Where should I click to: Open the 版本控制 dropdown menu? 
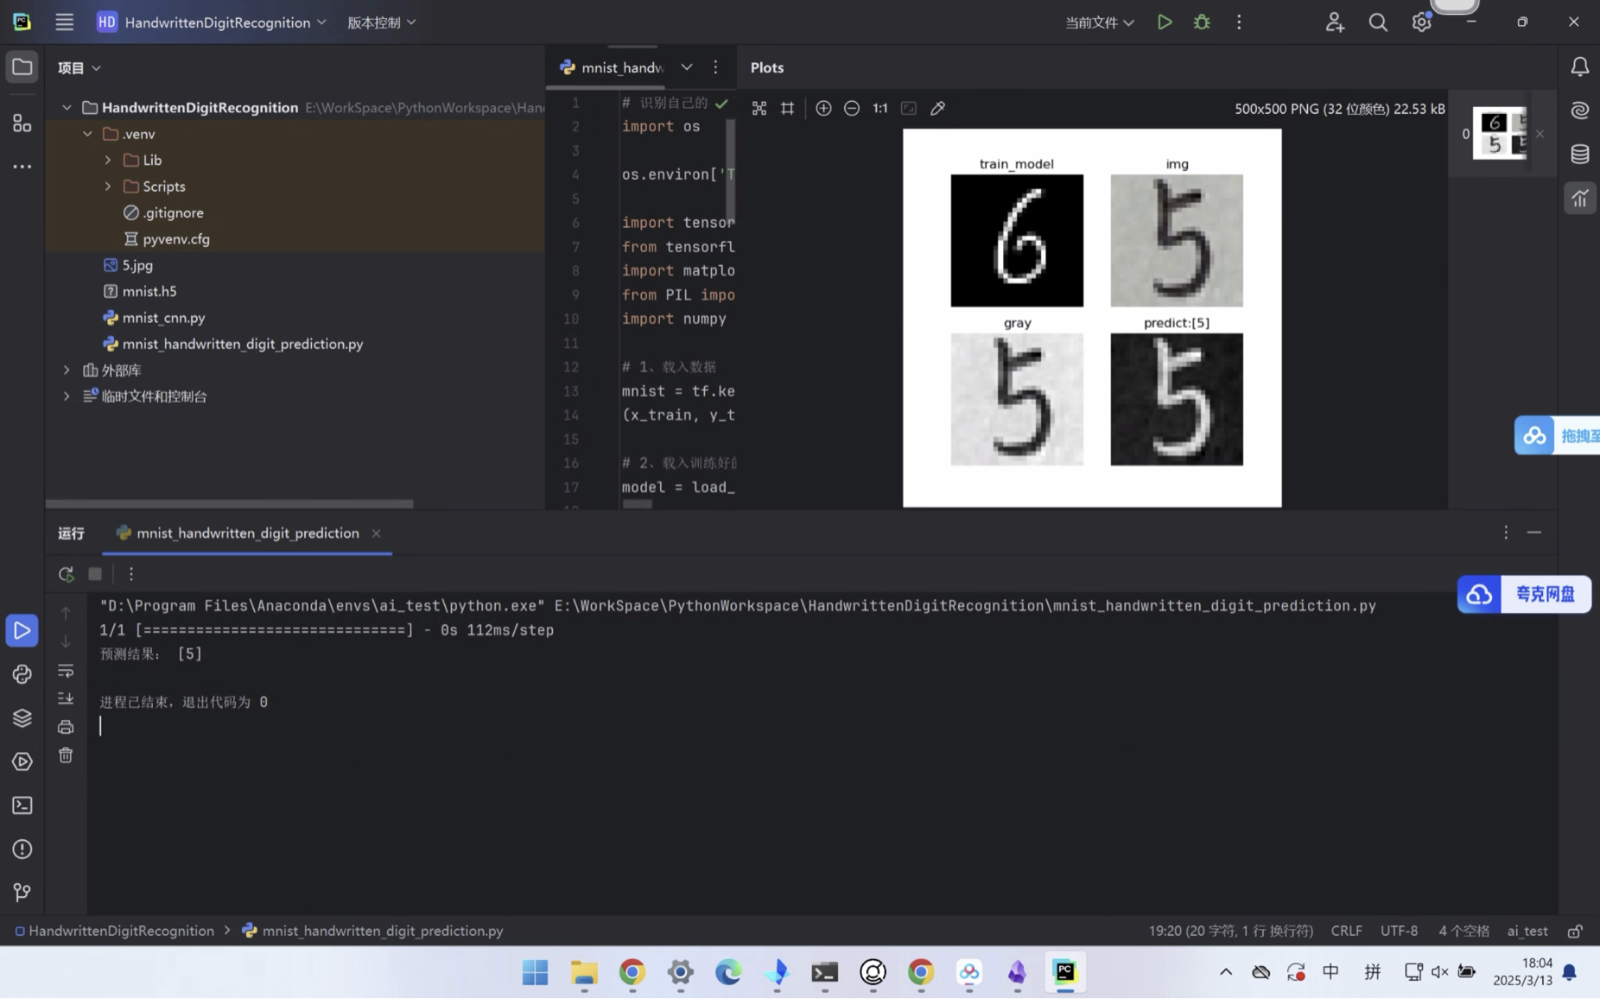381,22
